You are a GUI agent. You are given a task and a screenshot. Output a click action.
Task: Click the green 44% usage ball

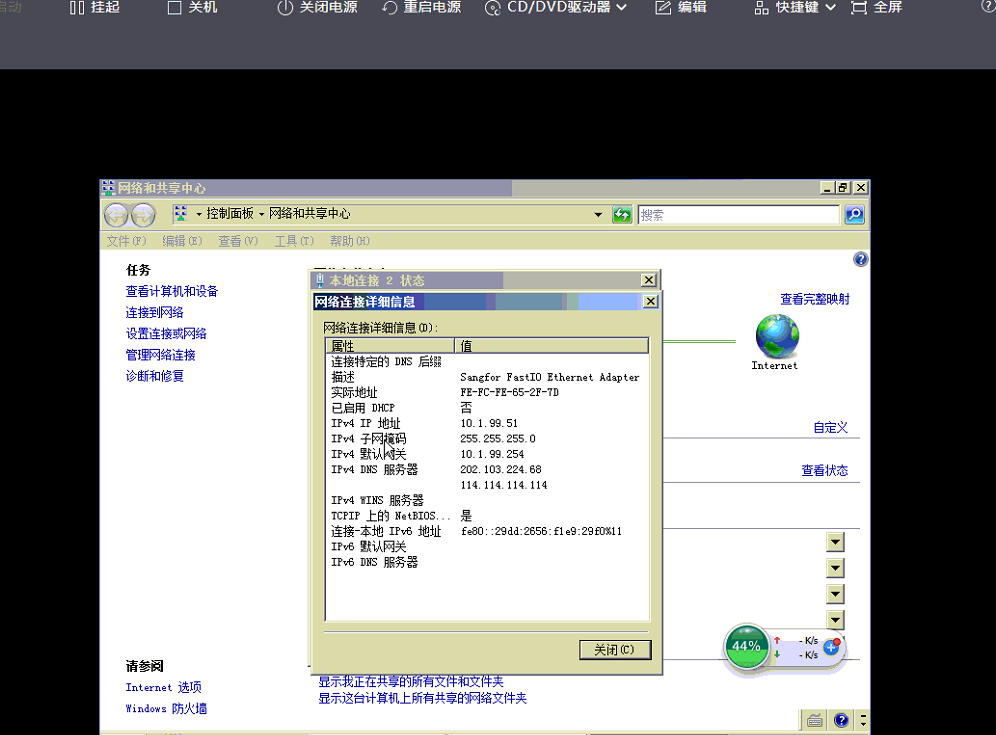746,647
